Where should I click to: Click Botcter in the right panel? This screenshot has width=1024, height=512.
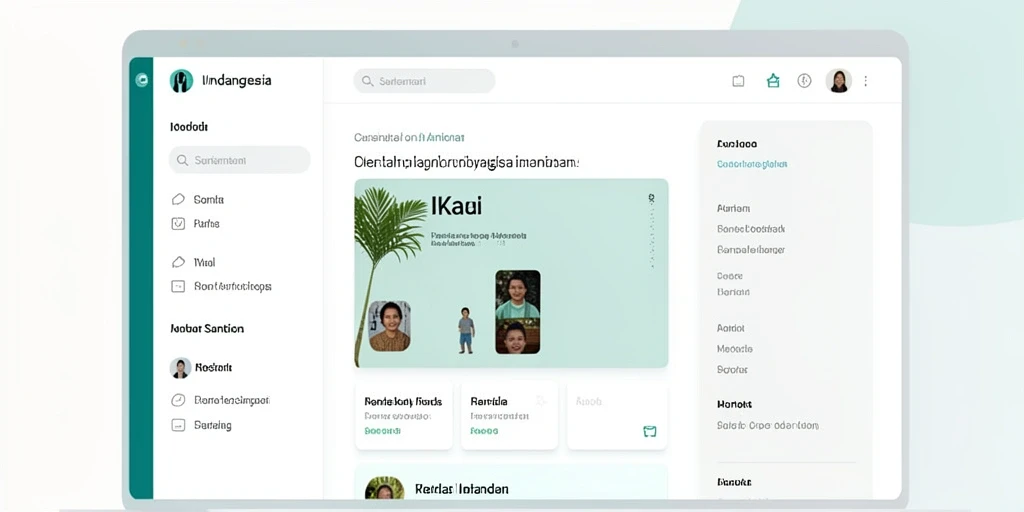tap(732, 370)
